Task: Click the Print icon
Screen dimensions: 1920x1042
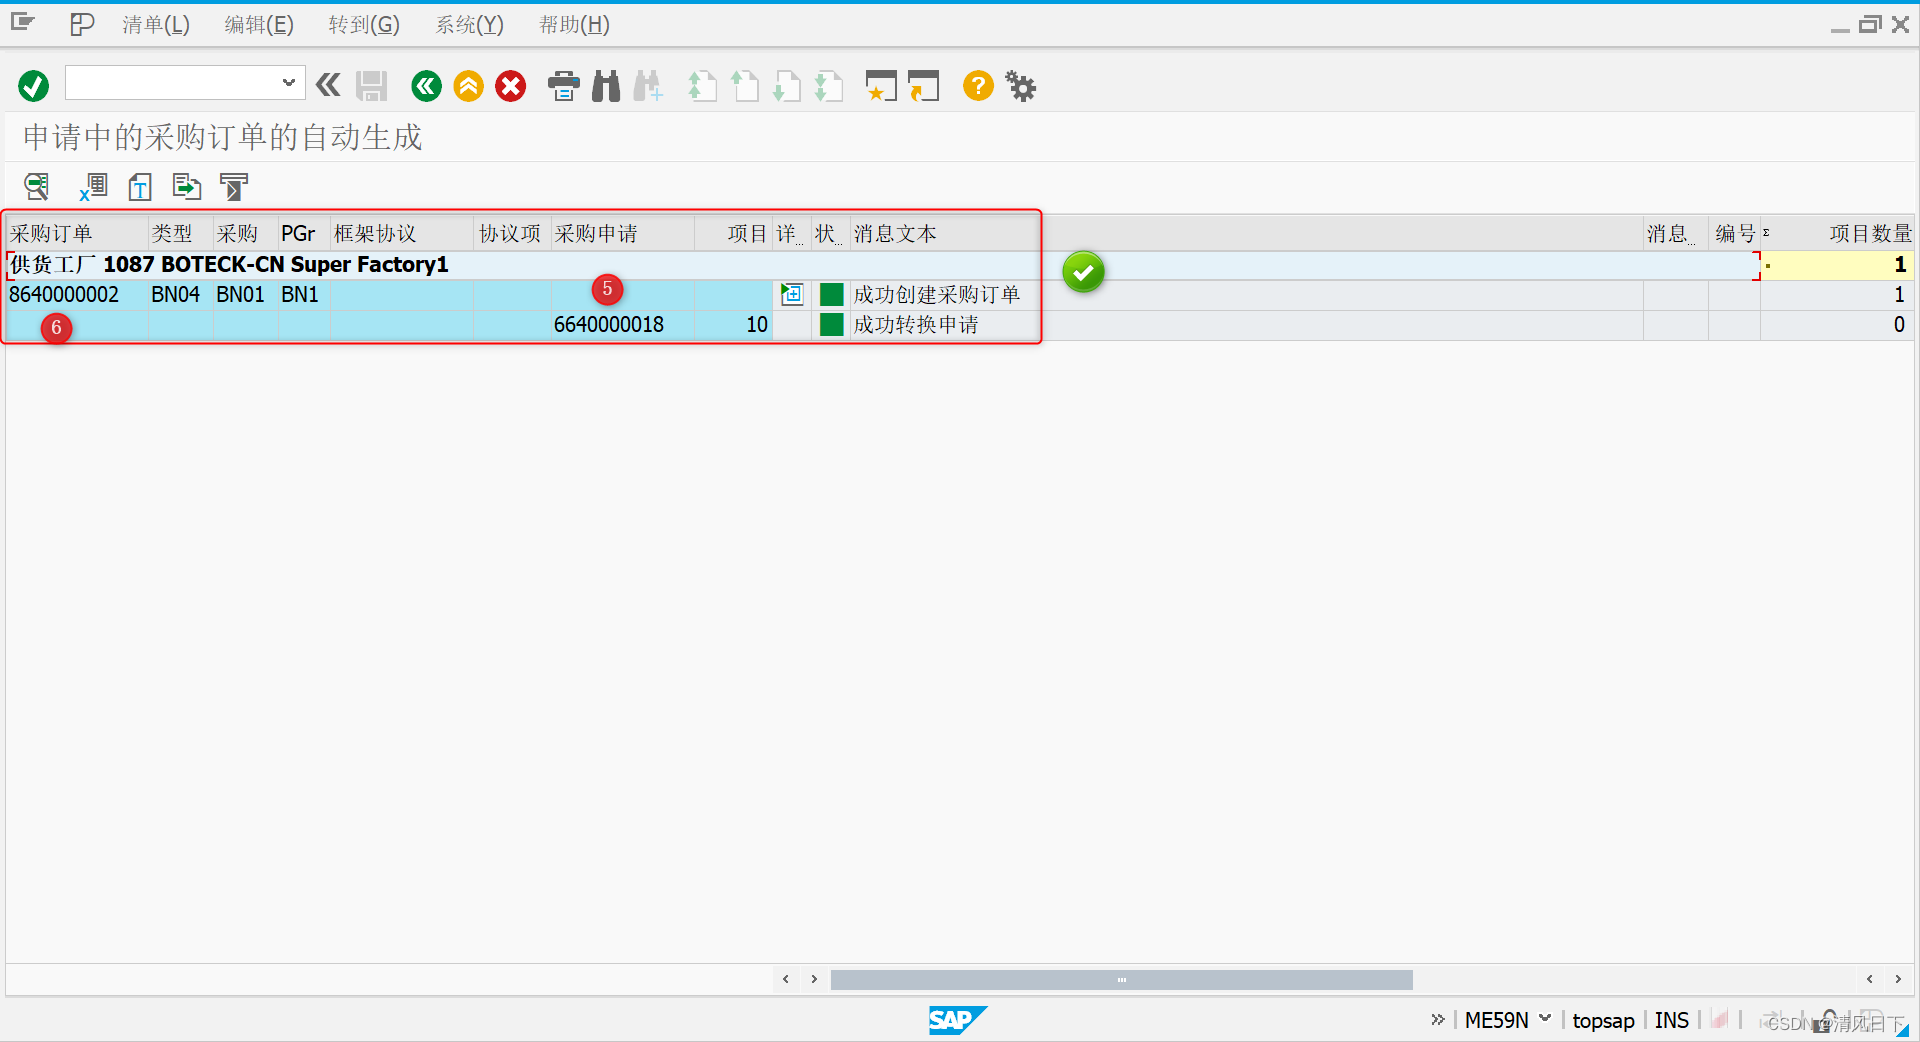Action: pos(564,86)
